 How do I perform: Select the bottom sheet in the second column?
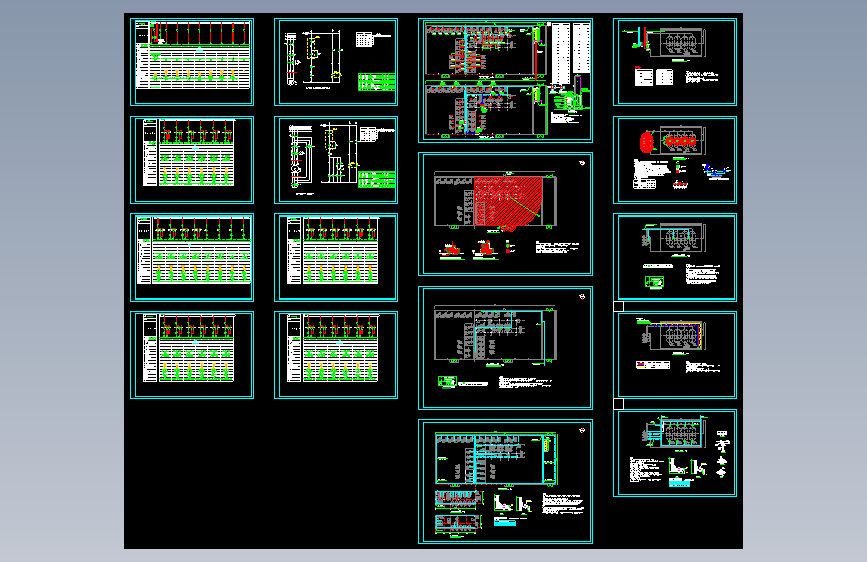(336, 355)
